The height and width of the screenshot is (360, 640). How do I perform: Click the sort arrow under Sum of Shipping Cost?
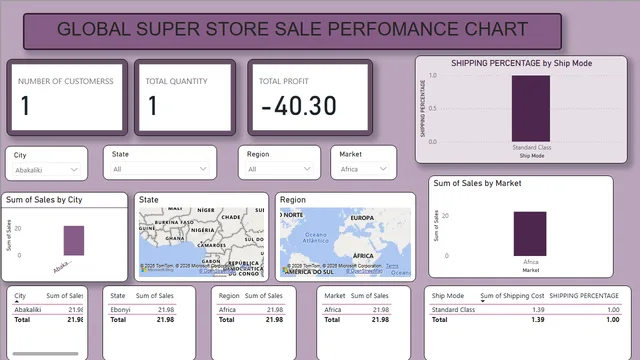pos(483,301)
